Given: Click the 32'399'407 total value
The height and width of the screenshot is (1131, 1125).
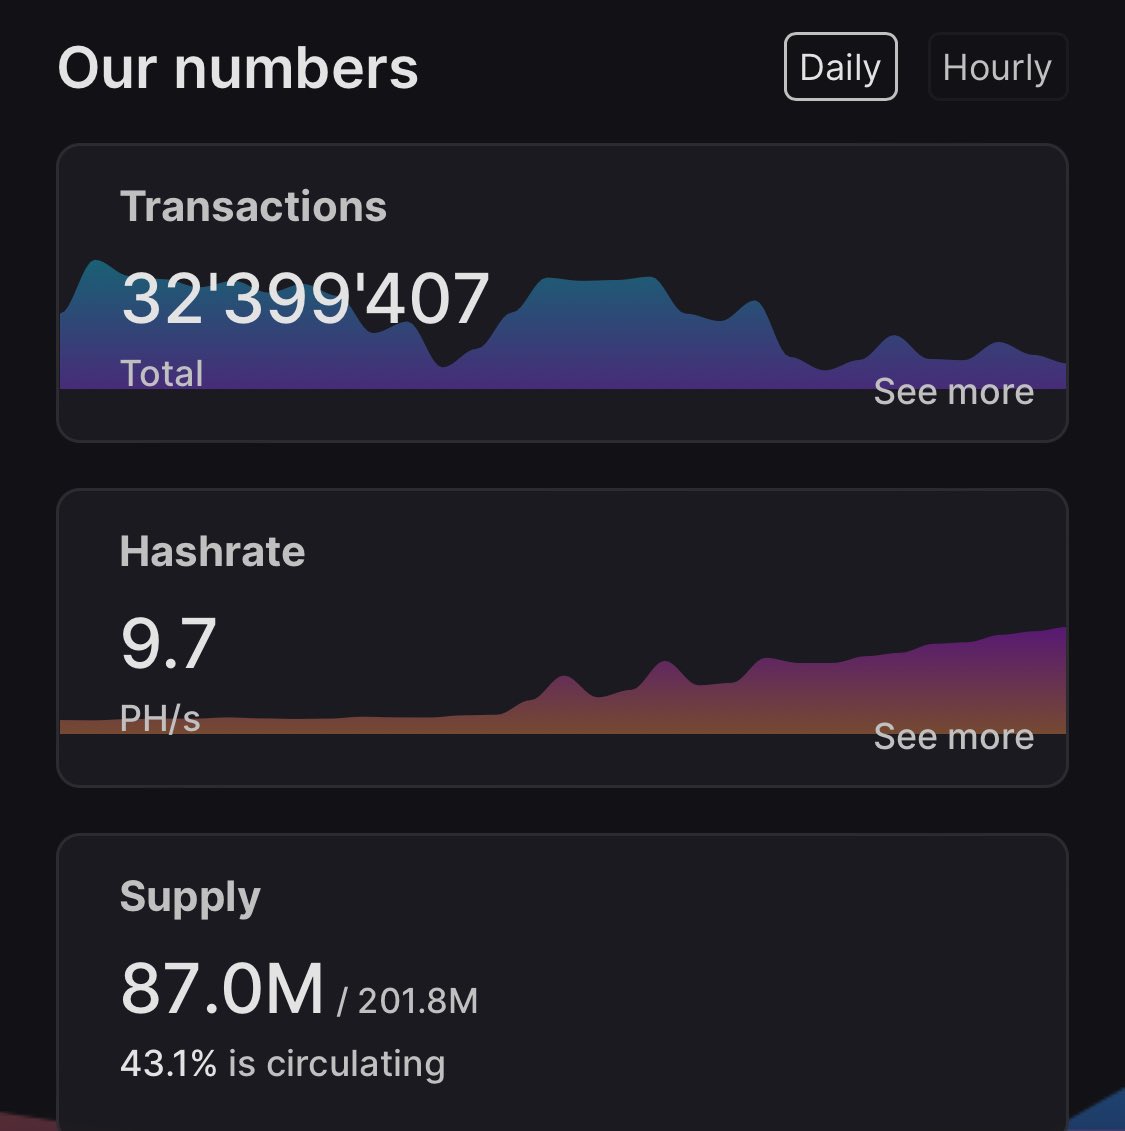Looking at the screenshot, I should click(x=305, y=297).
